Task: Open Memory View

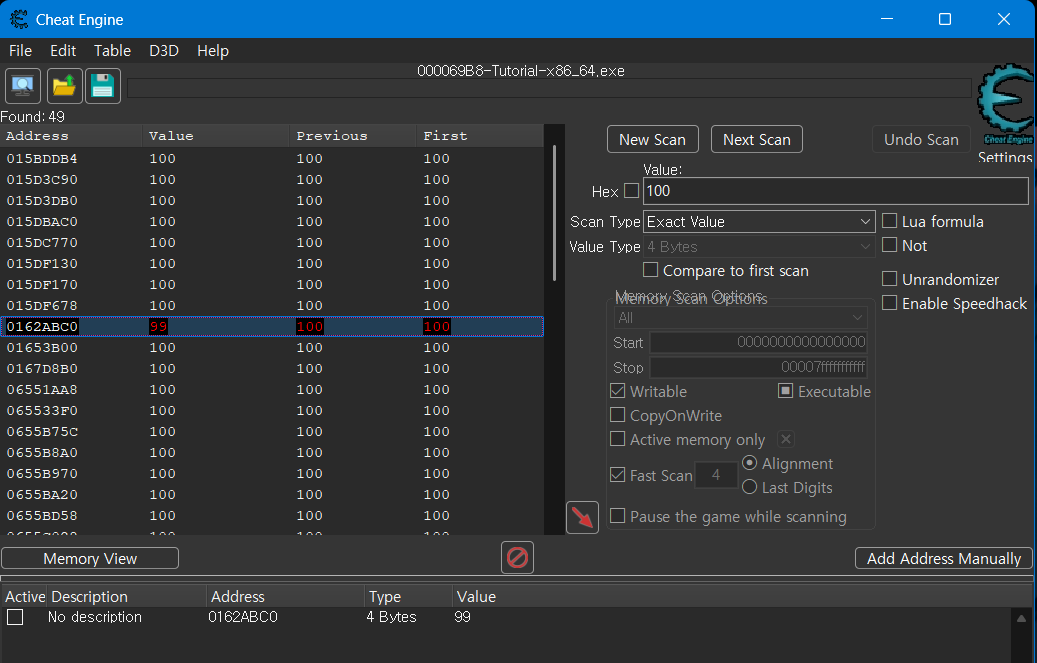Action: pos(90,558)
